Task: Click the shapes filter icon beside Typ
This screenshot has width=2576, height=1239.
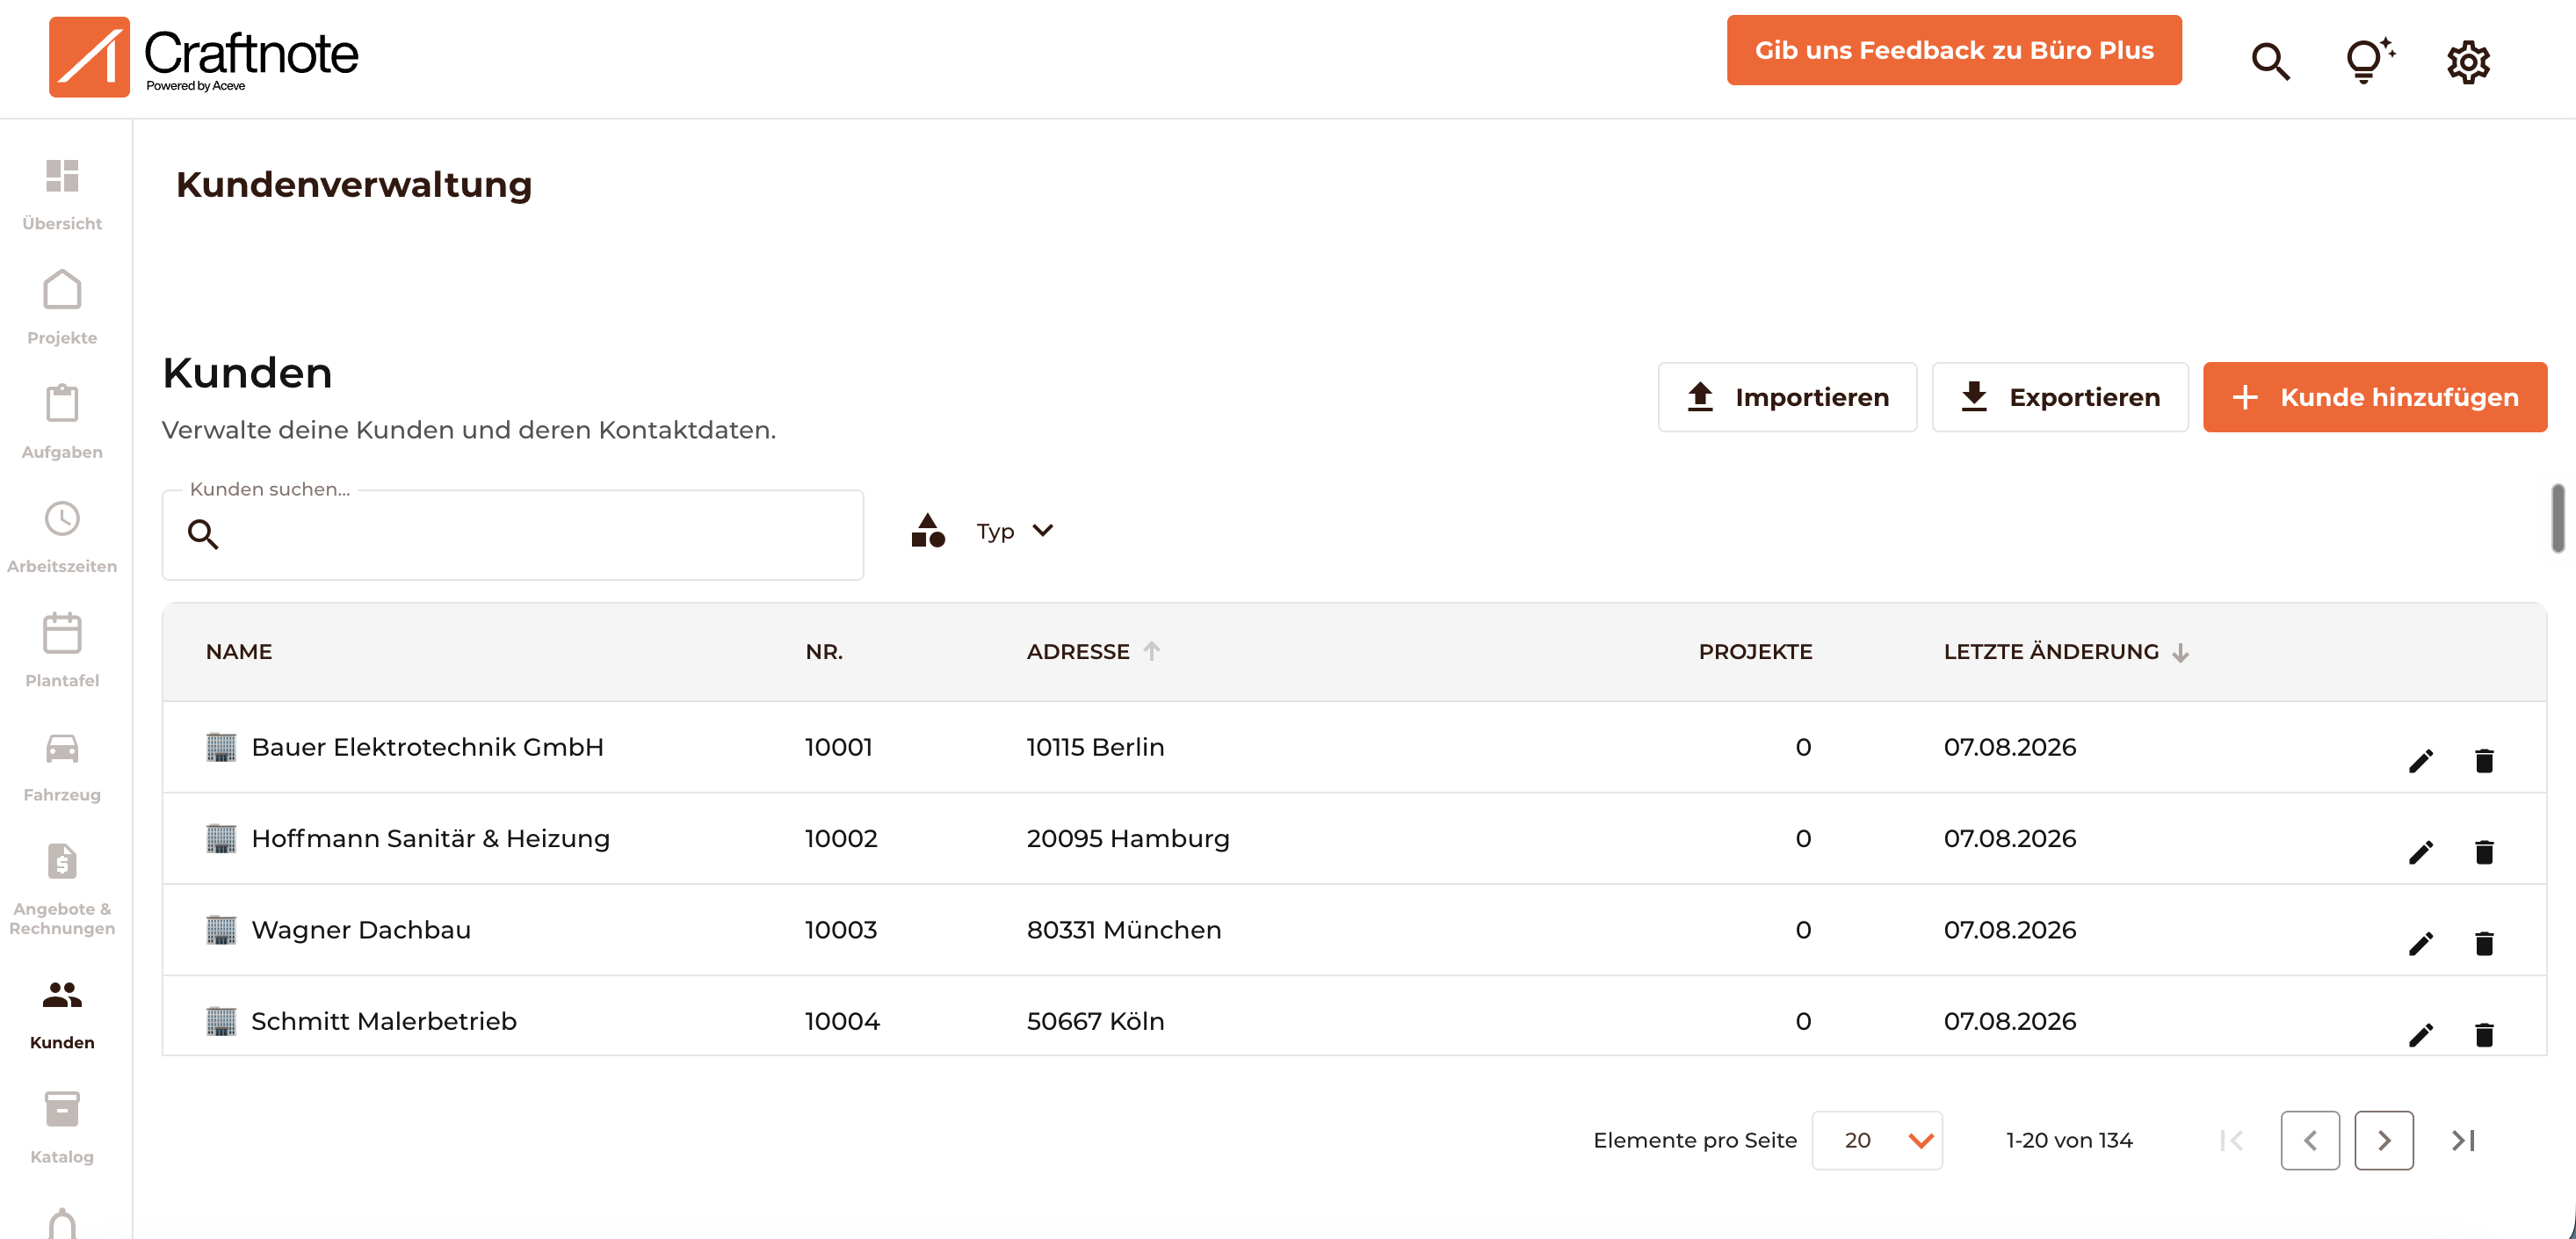Action: tap(928, 531)
